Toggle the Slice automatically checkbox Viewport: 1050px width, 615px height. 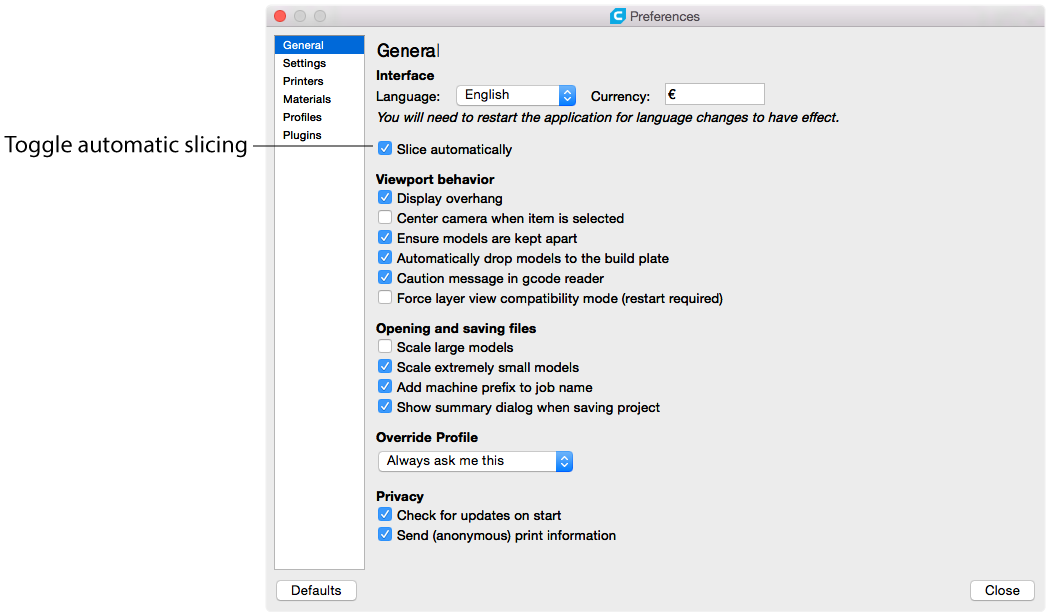384,149
